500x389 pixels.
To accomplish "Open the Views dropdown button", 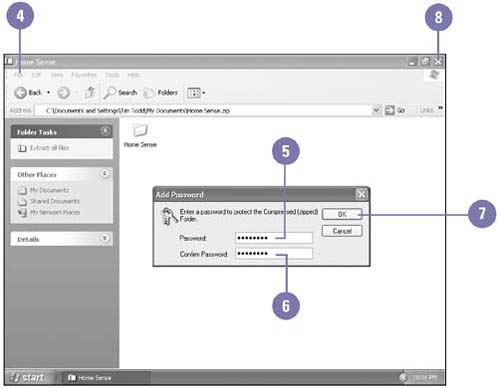I will click(x=196, y=93).
